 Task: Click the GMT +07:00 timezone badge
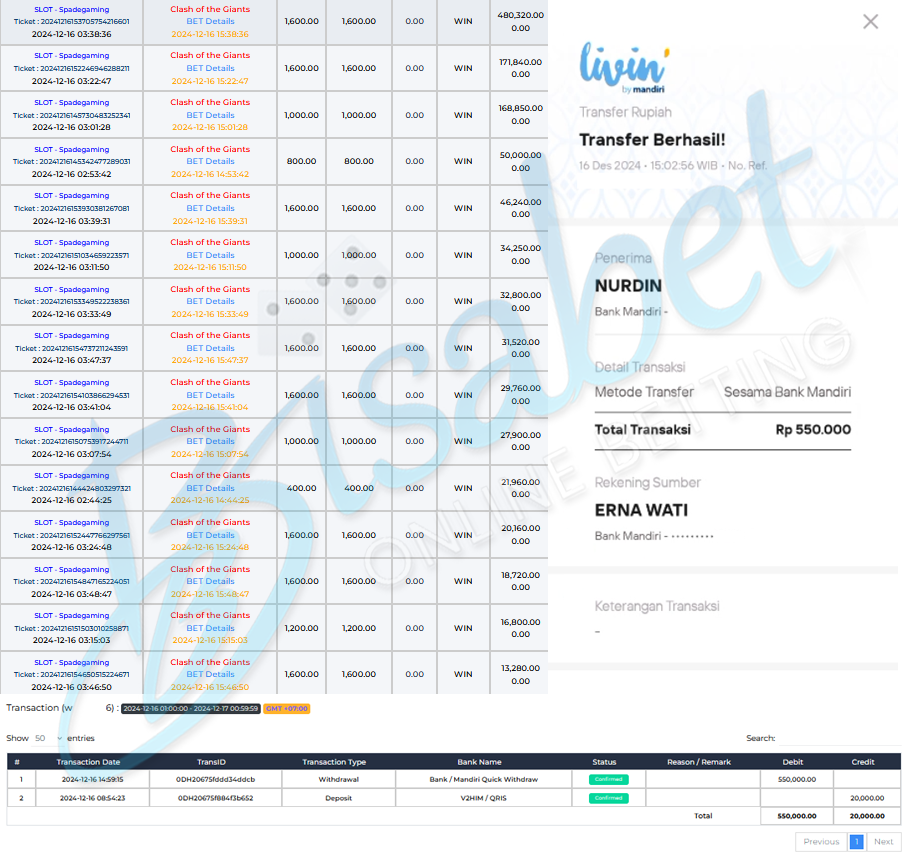[x=287, y=709]
